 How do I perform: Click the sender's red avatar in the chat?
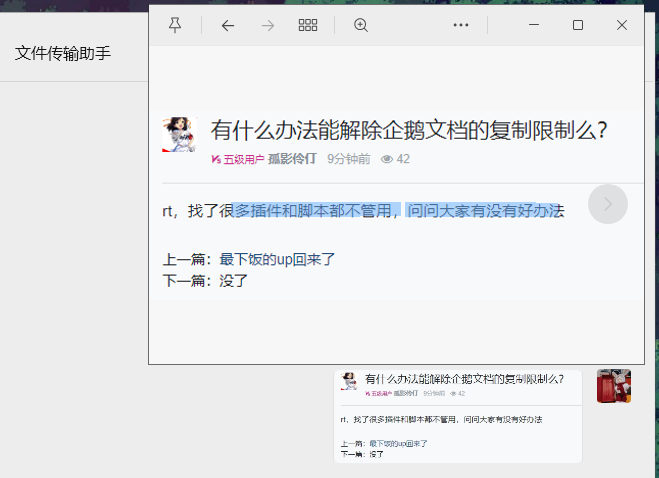[x=614, y=386]
